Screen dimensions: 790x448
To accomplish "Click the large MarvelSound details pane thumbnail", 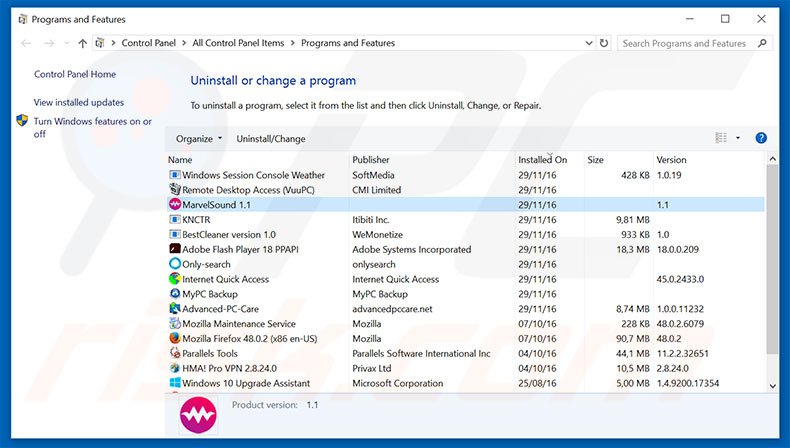I will click(198, 415).
